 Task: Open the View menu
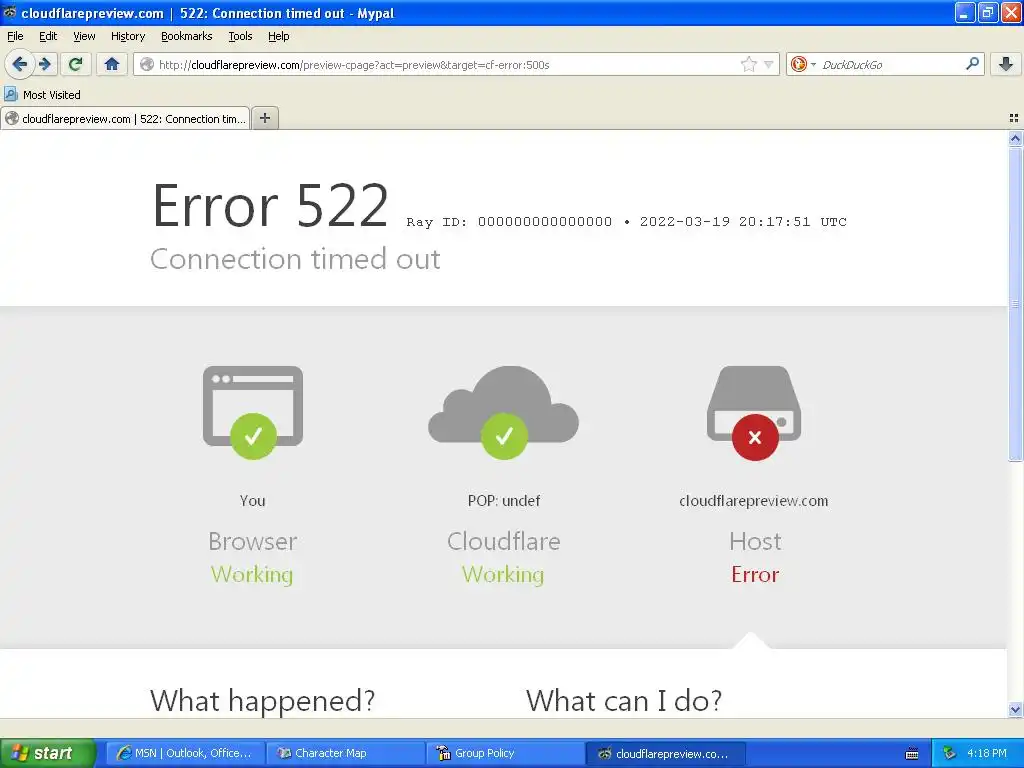(84, 37)
